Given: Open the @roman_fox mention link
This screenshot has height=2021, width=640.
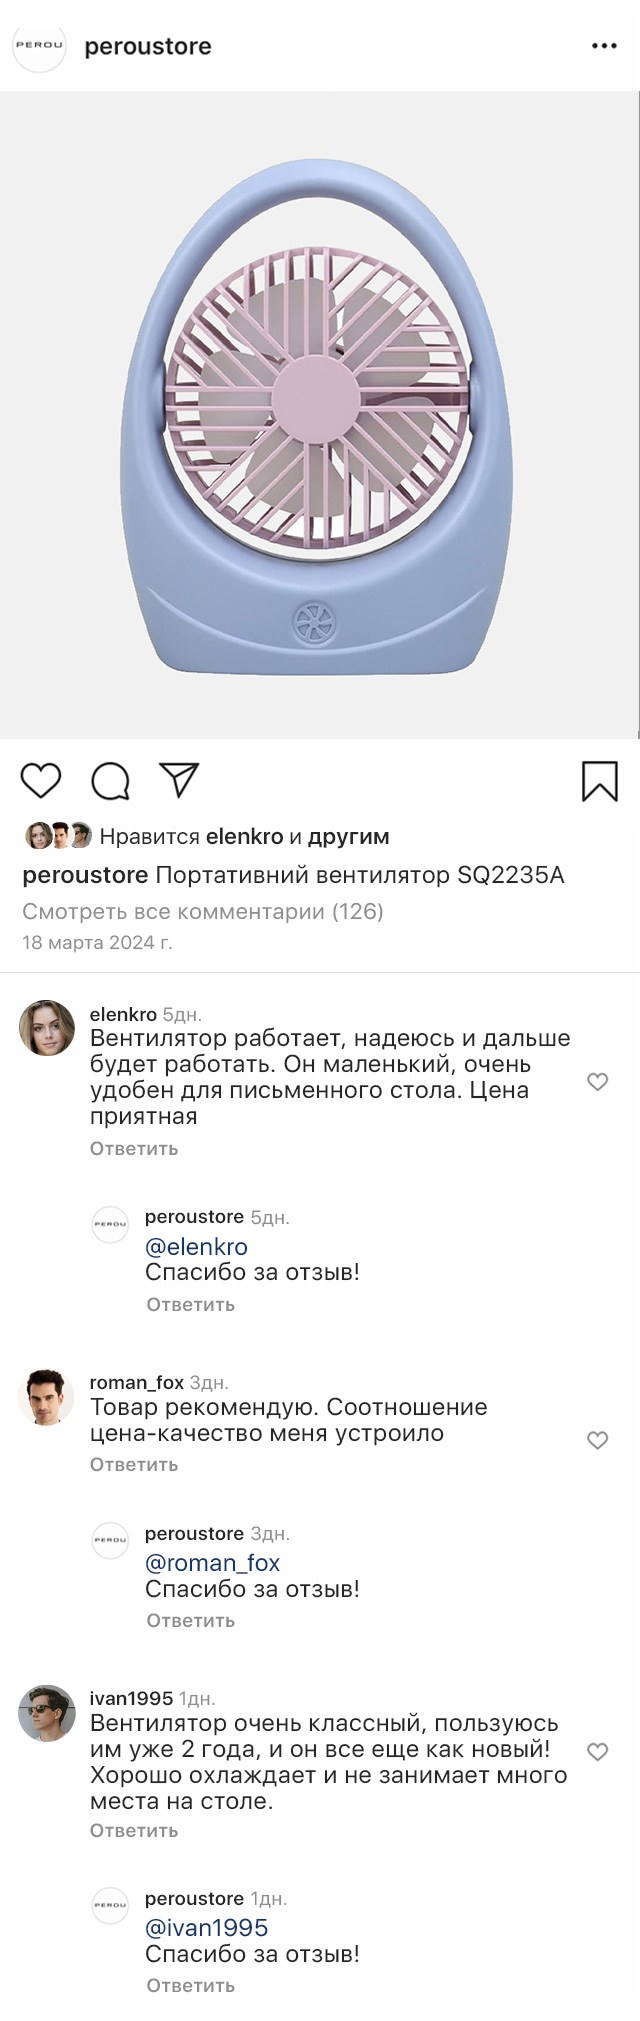Looking at the screenshot, I should 212,1562.
